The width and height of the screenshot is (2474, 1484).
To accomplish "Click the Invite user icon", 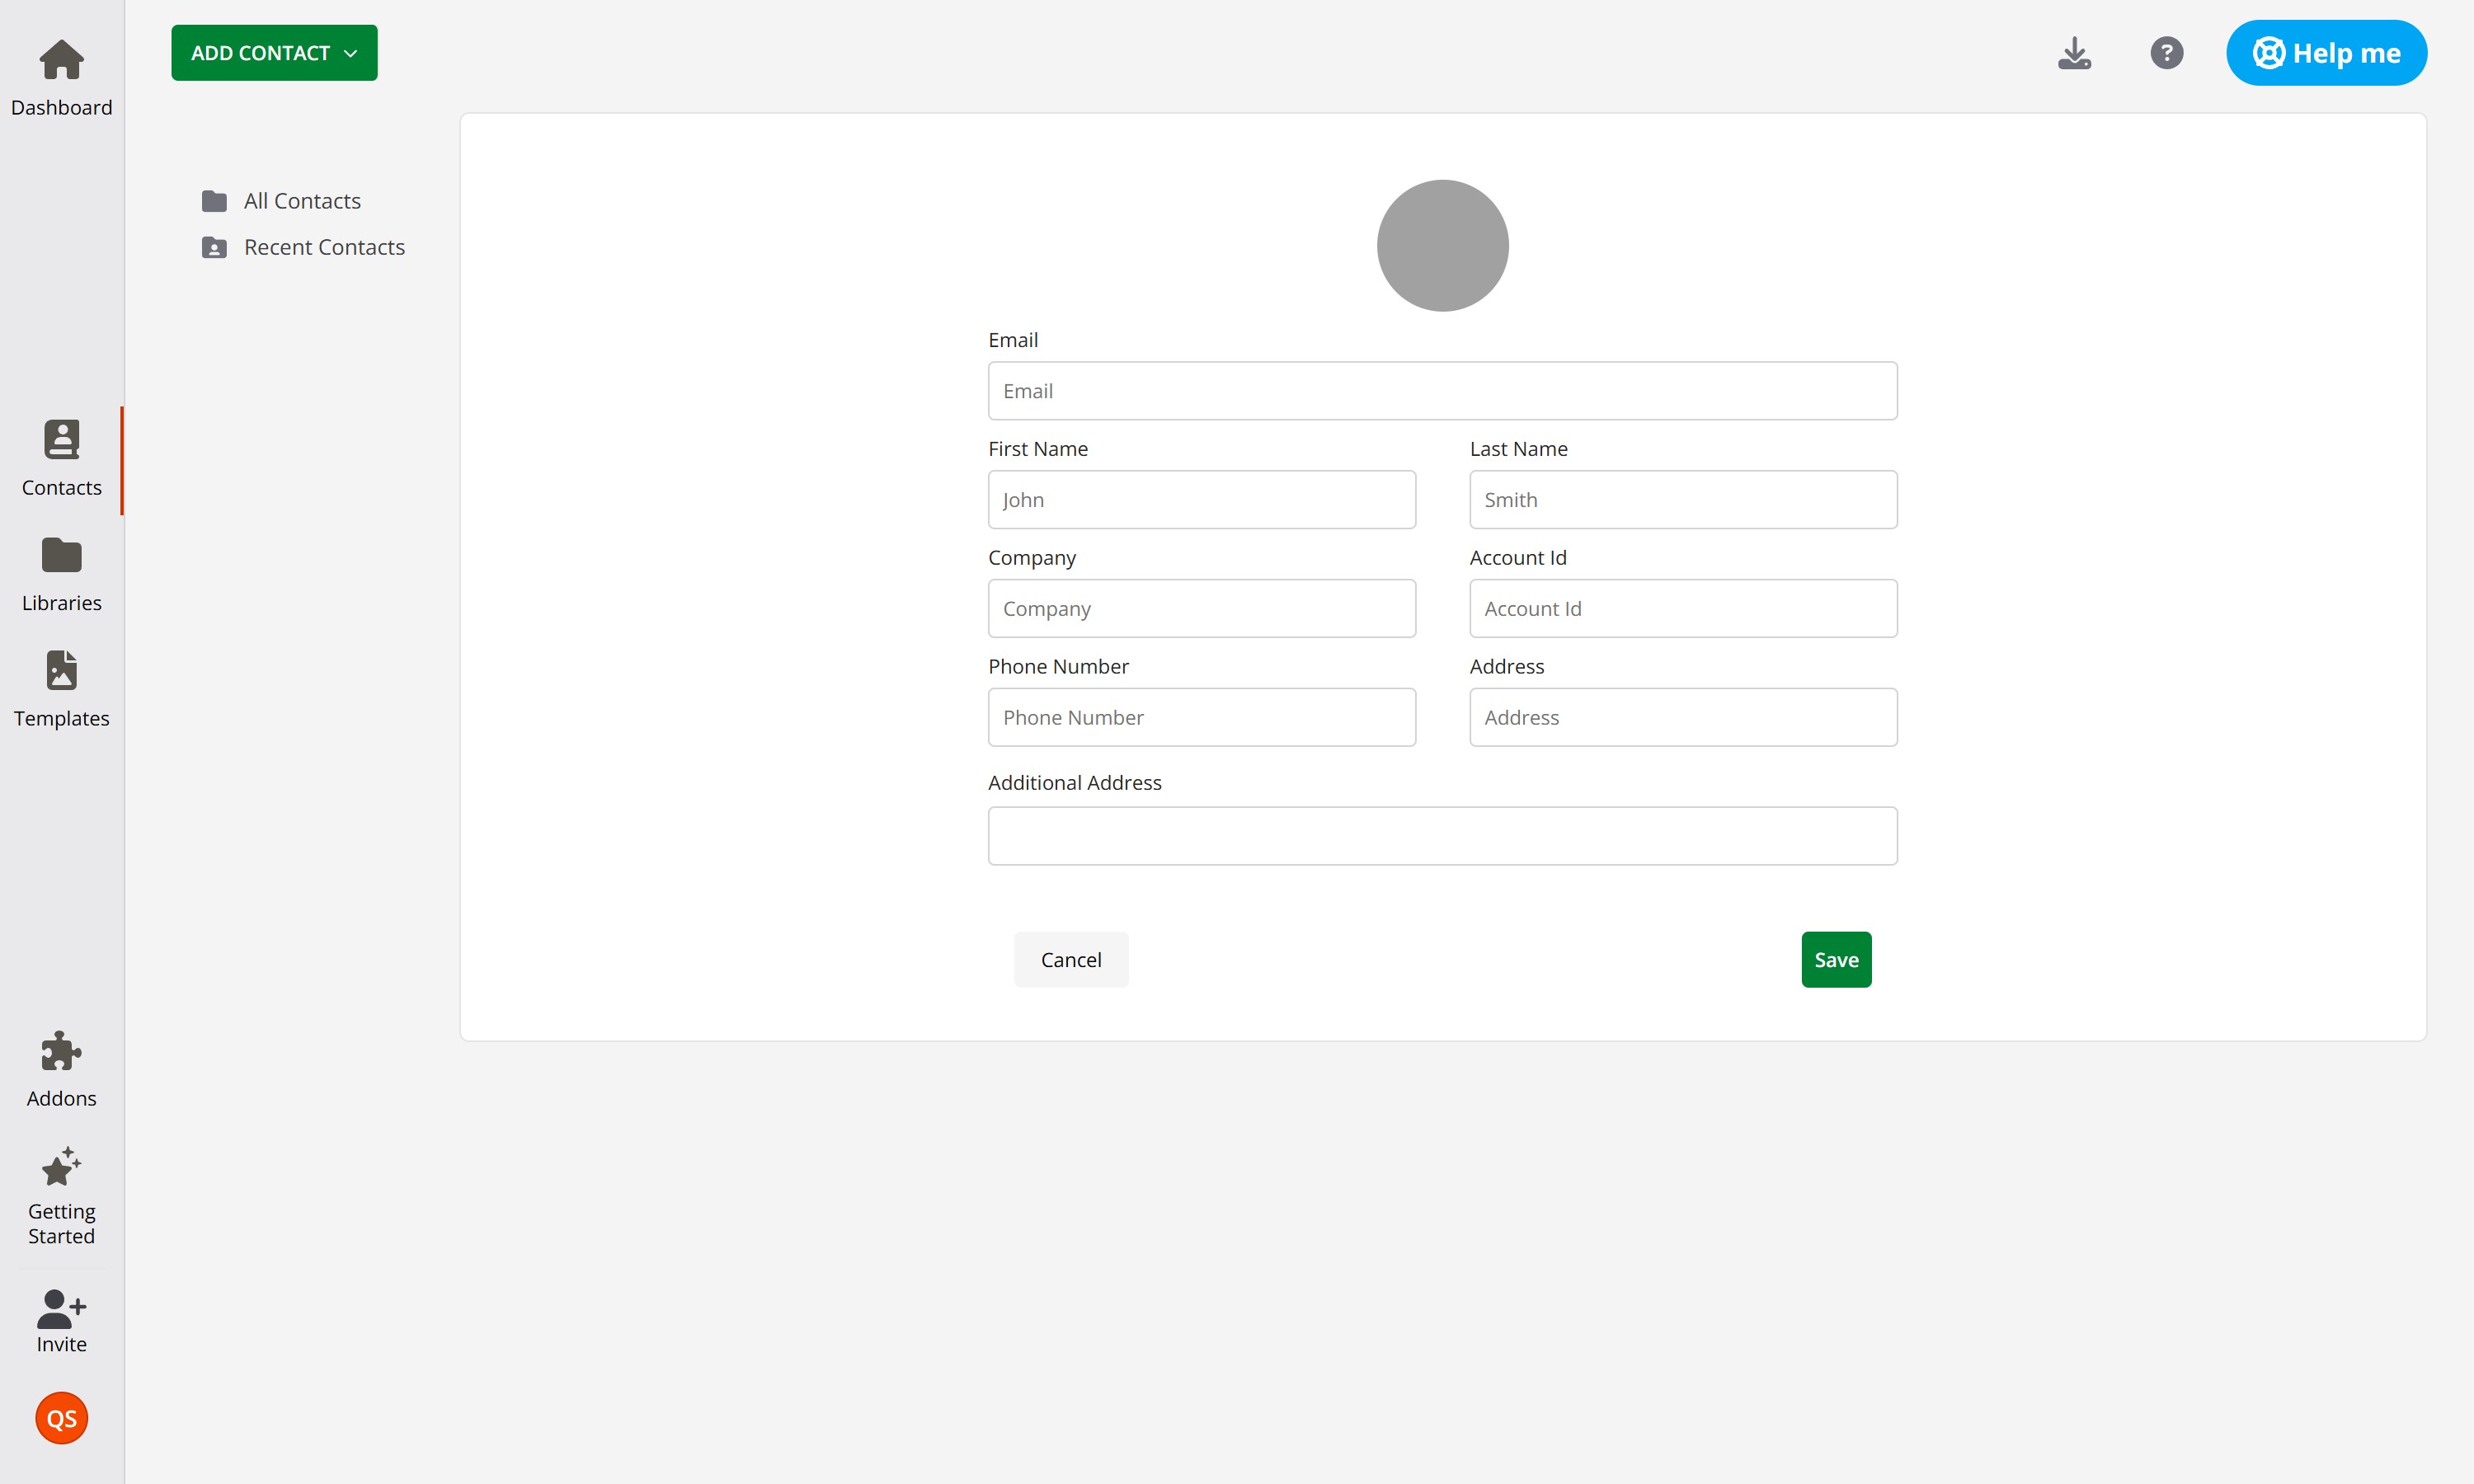I will click(x=61, y=1307).
